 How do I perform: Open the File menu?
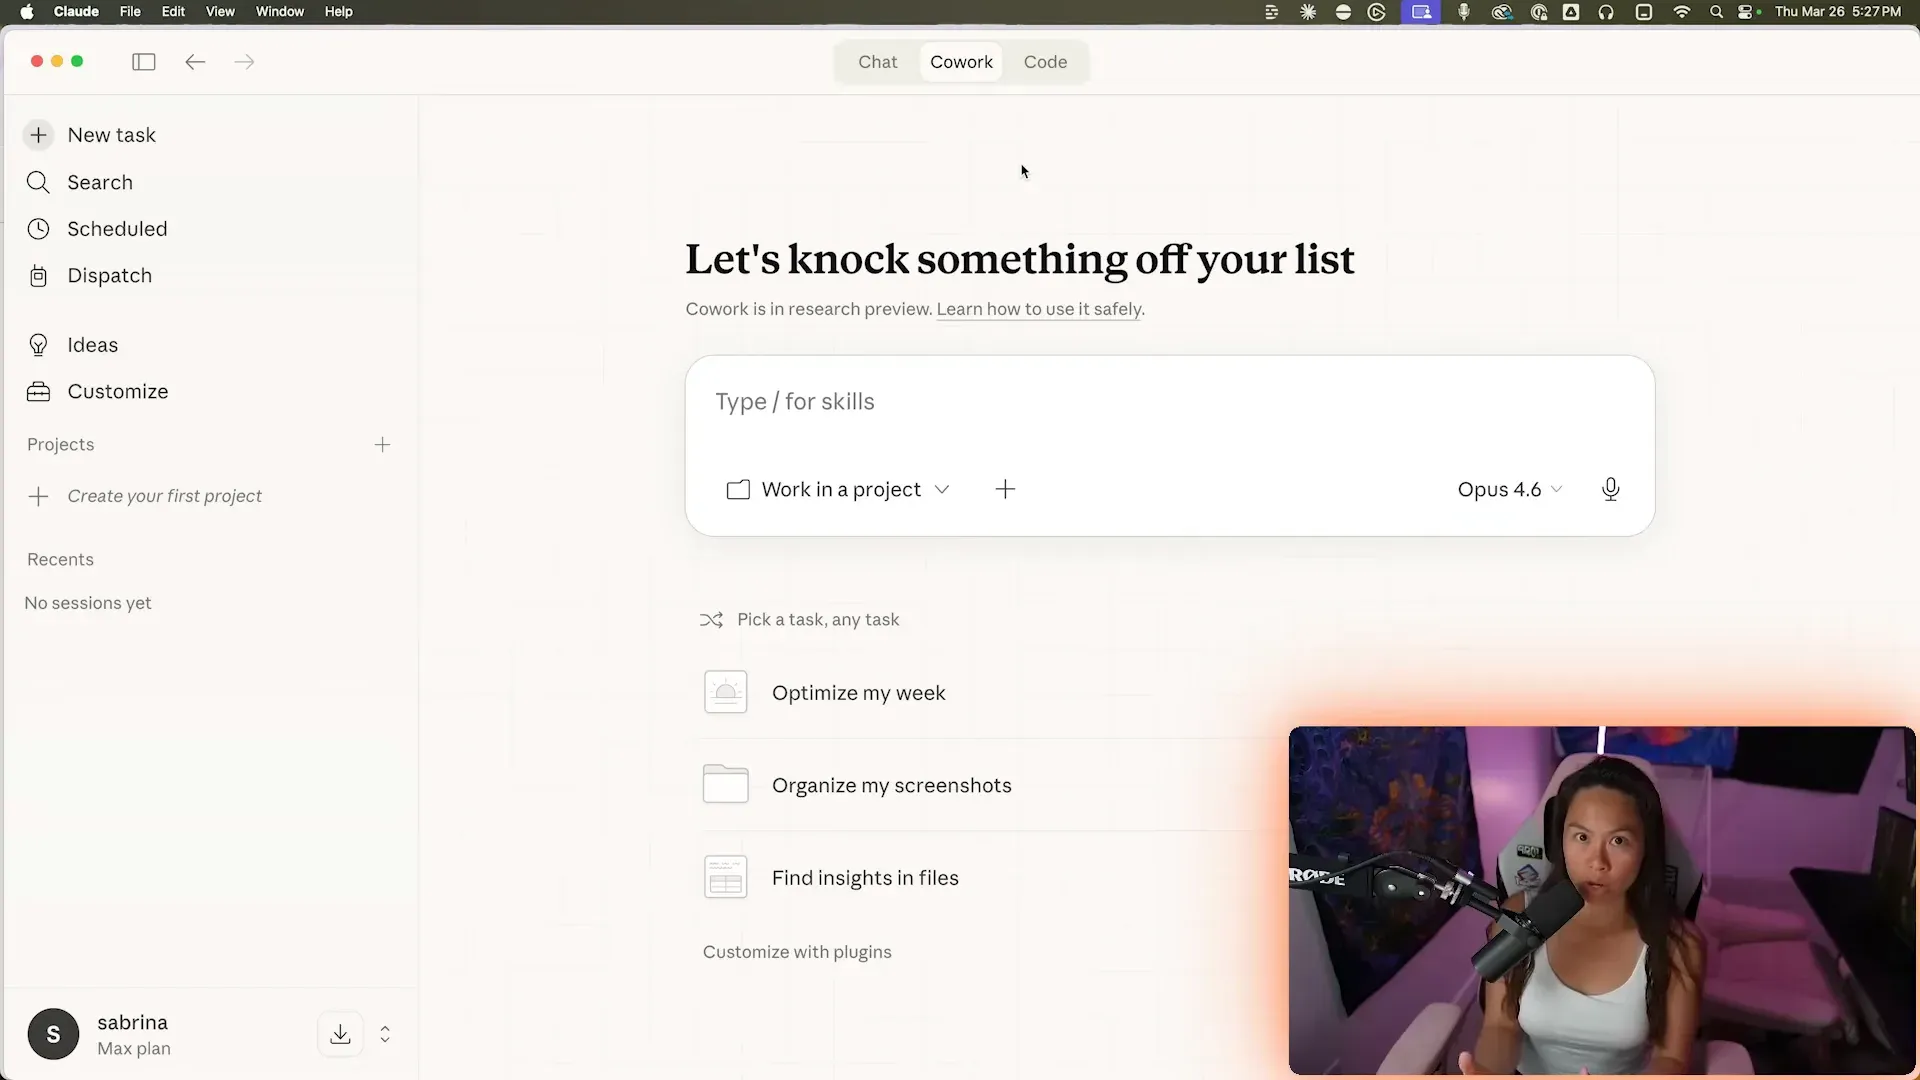pos(130,12)
